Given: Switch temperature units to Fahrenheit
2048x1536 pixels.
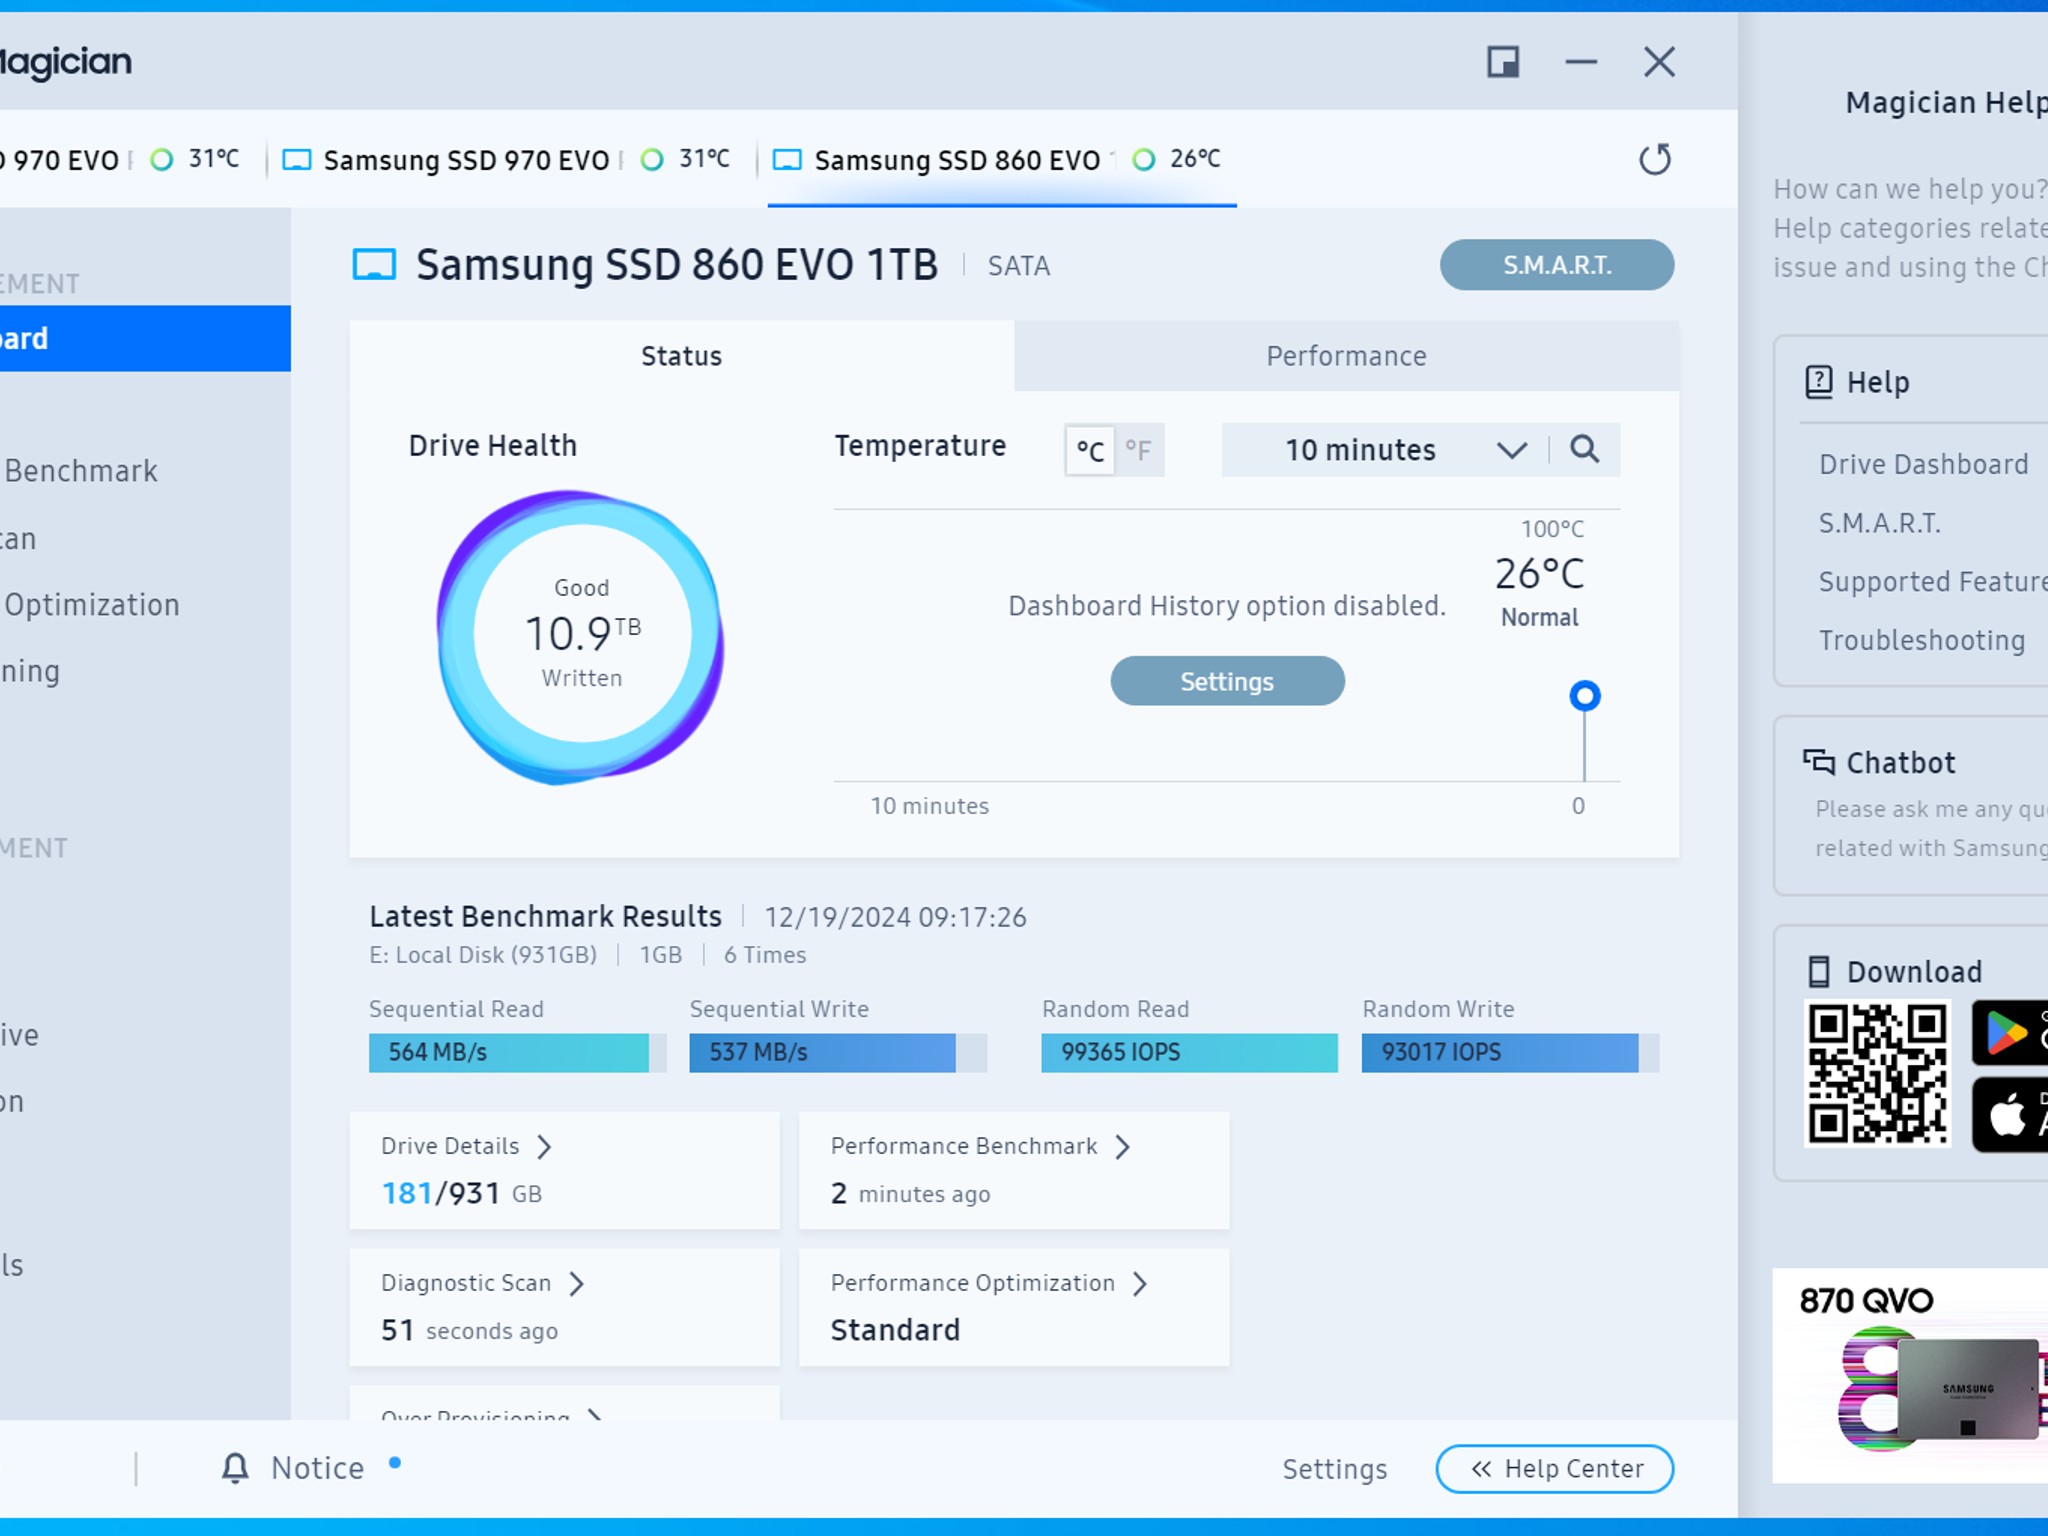Looking at the screenshot, I should click(x=1140, y=450).
